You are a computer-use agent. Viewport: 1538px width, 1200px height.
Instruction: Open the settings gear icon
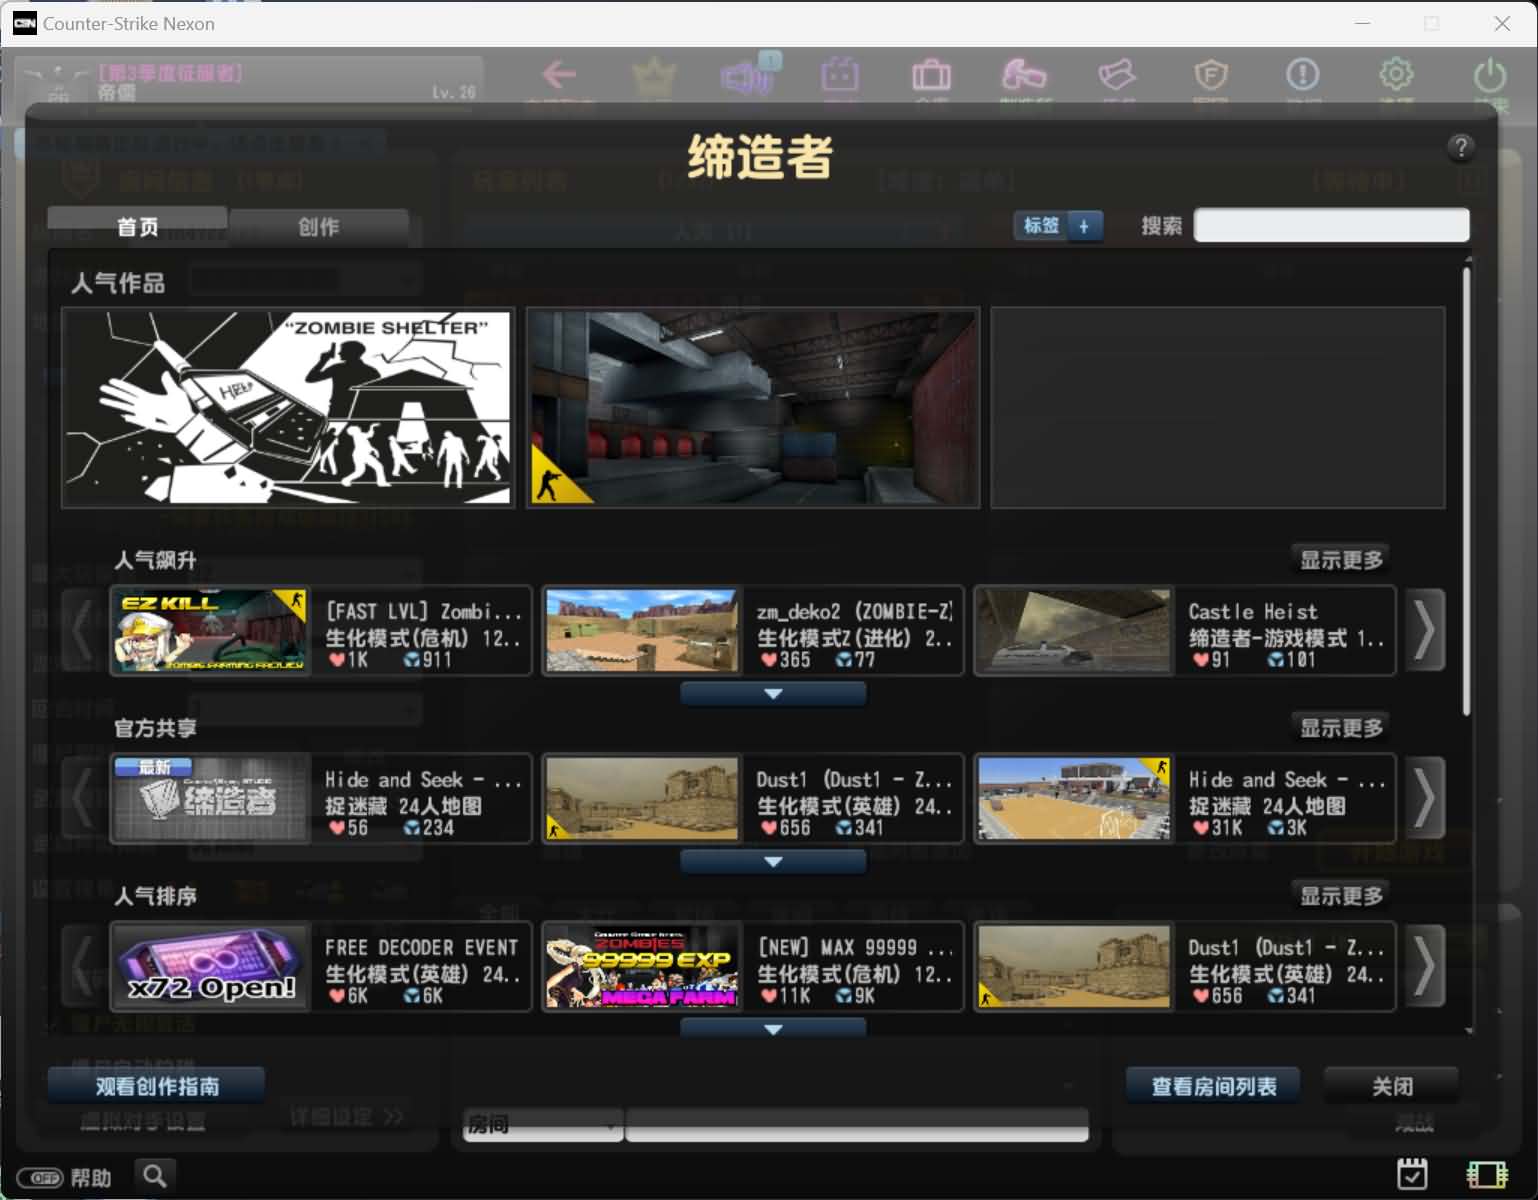(x=1396, y=75)
